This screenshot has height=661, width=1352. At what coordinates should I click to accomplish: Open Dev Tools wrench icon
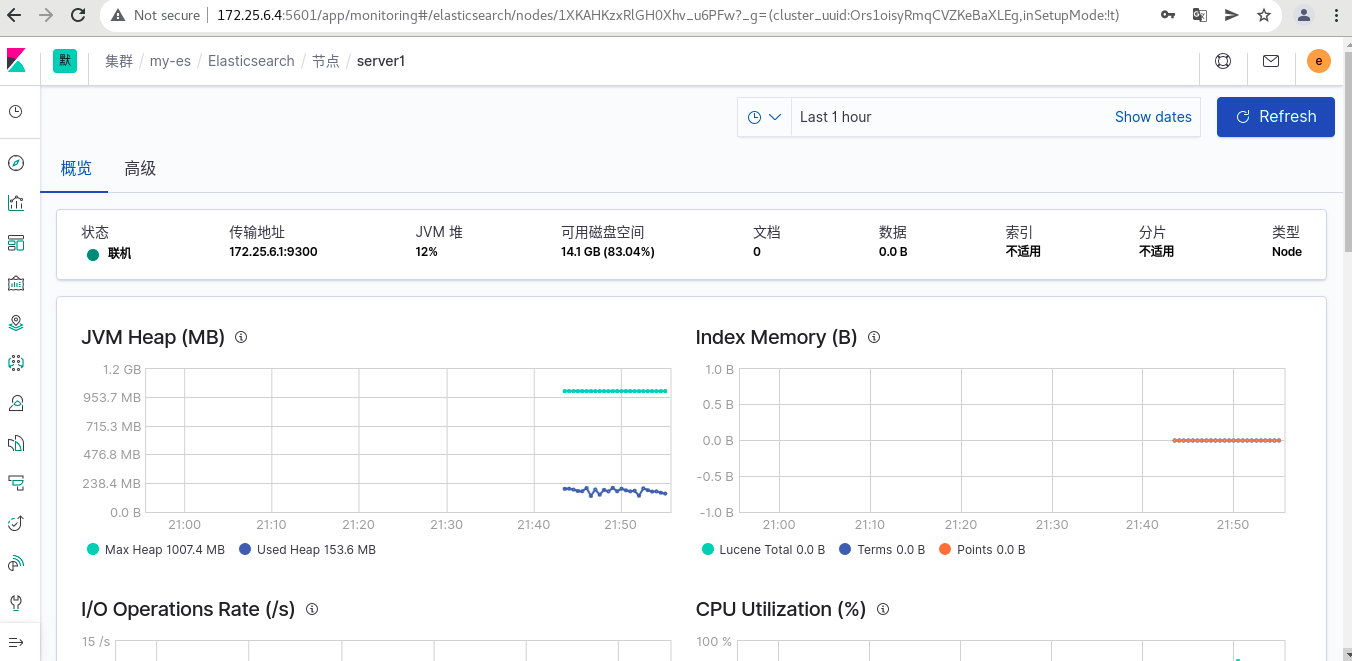click(x=15, y=603)
